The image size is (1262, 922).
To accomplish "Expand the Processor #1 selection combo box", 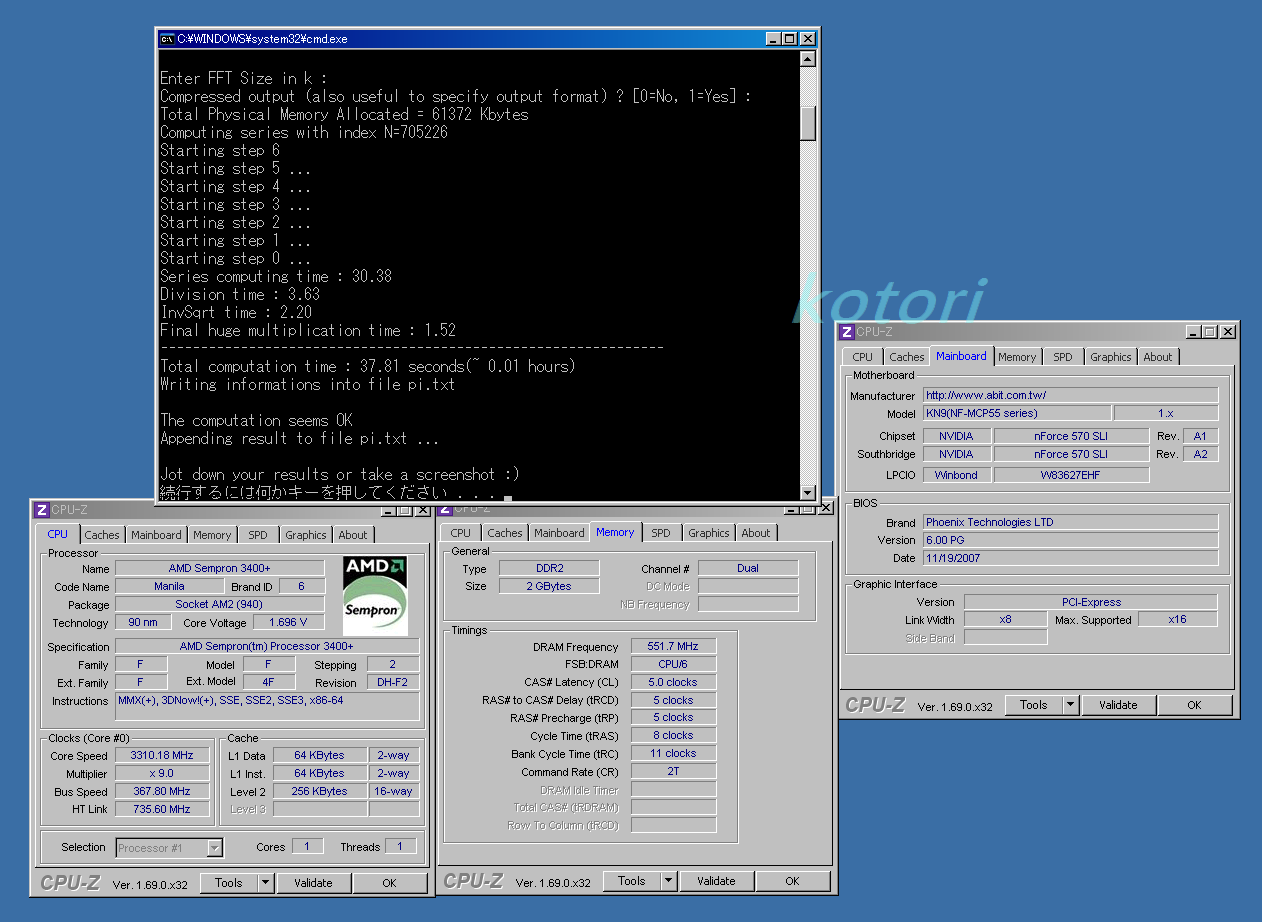I will (214, 848).
